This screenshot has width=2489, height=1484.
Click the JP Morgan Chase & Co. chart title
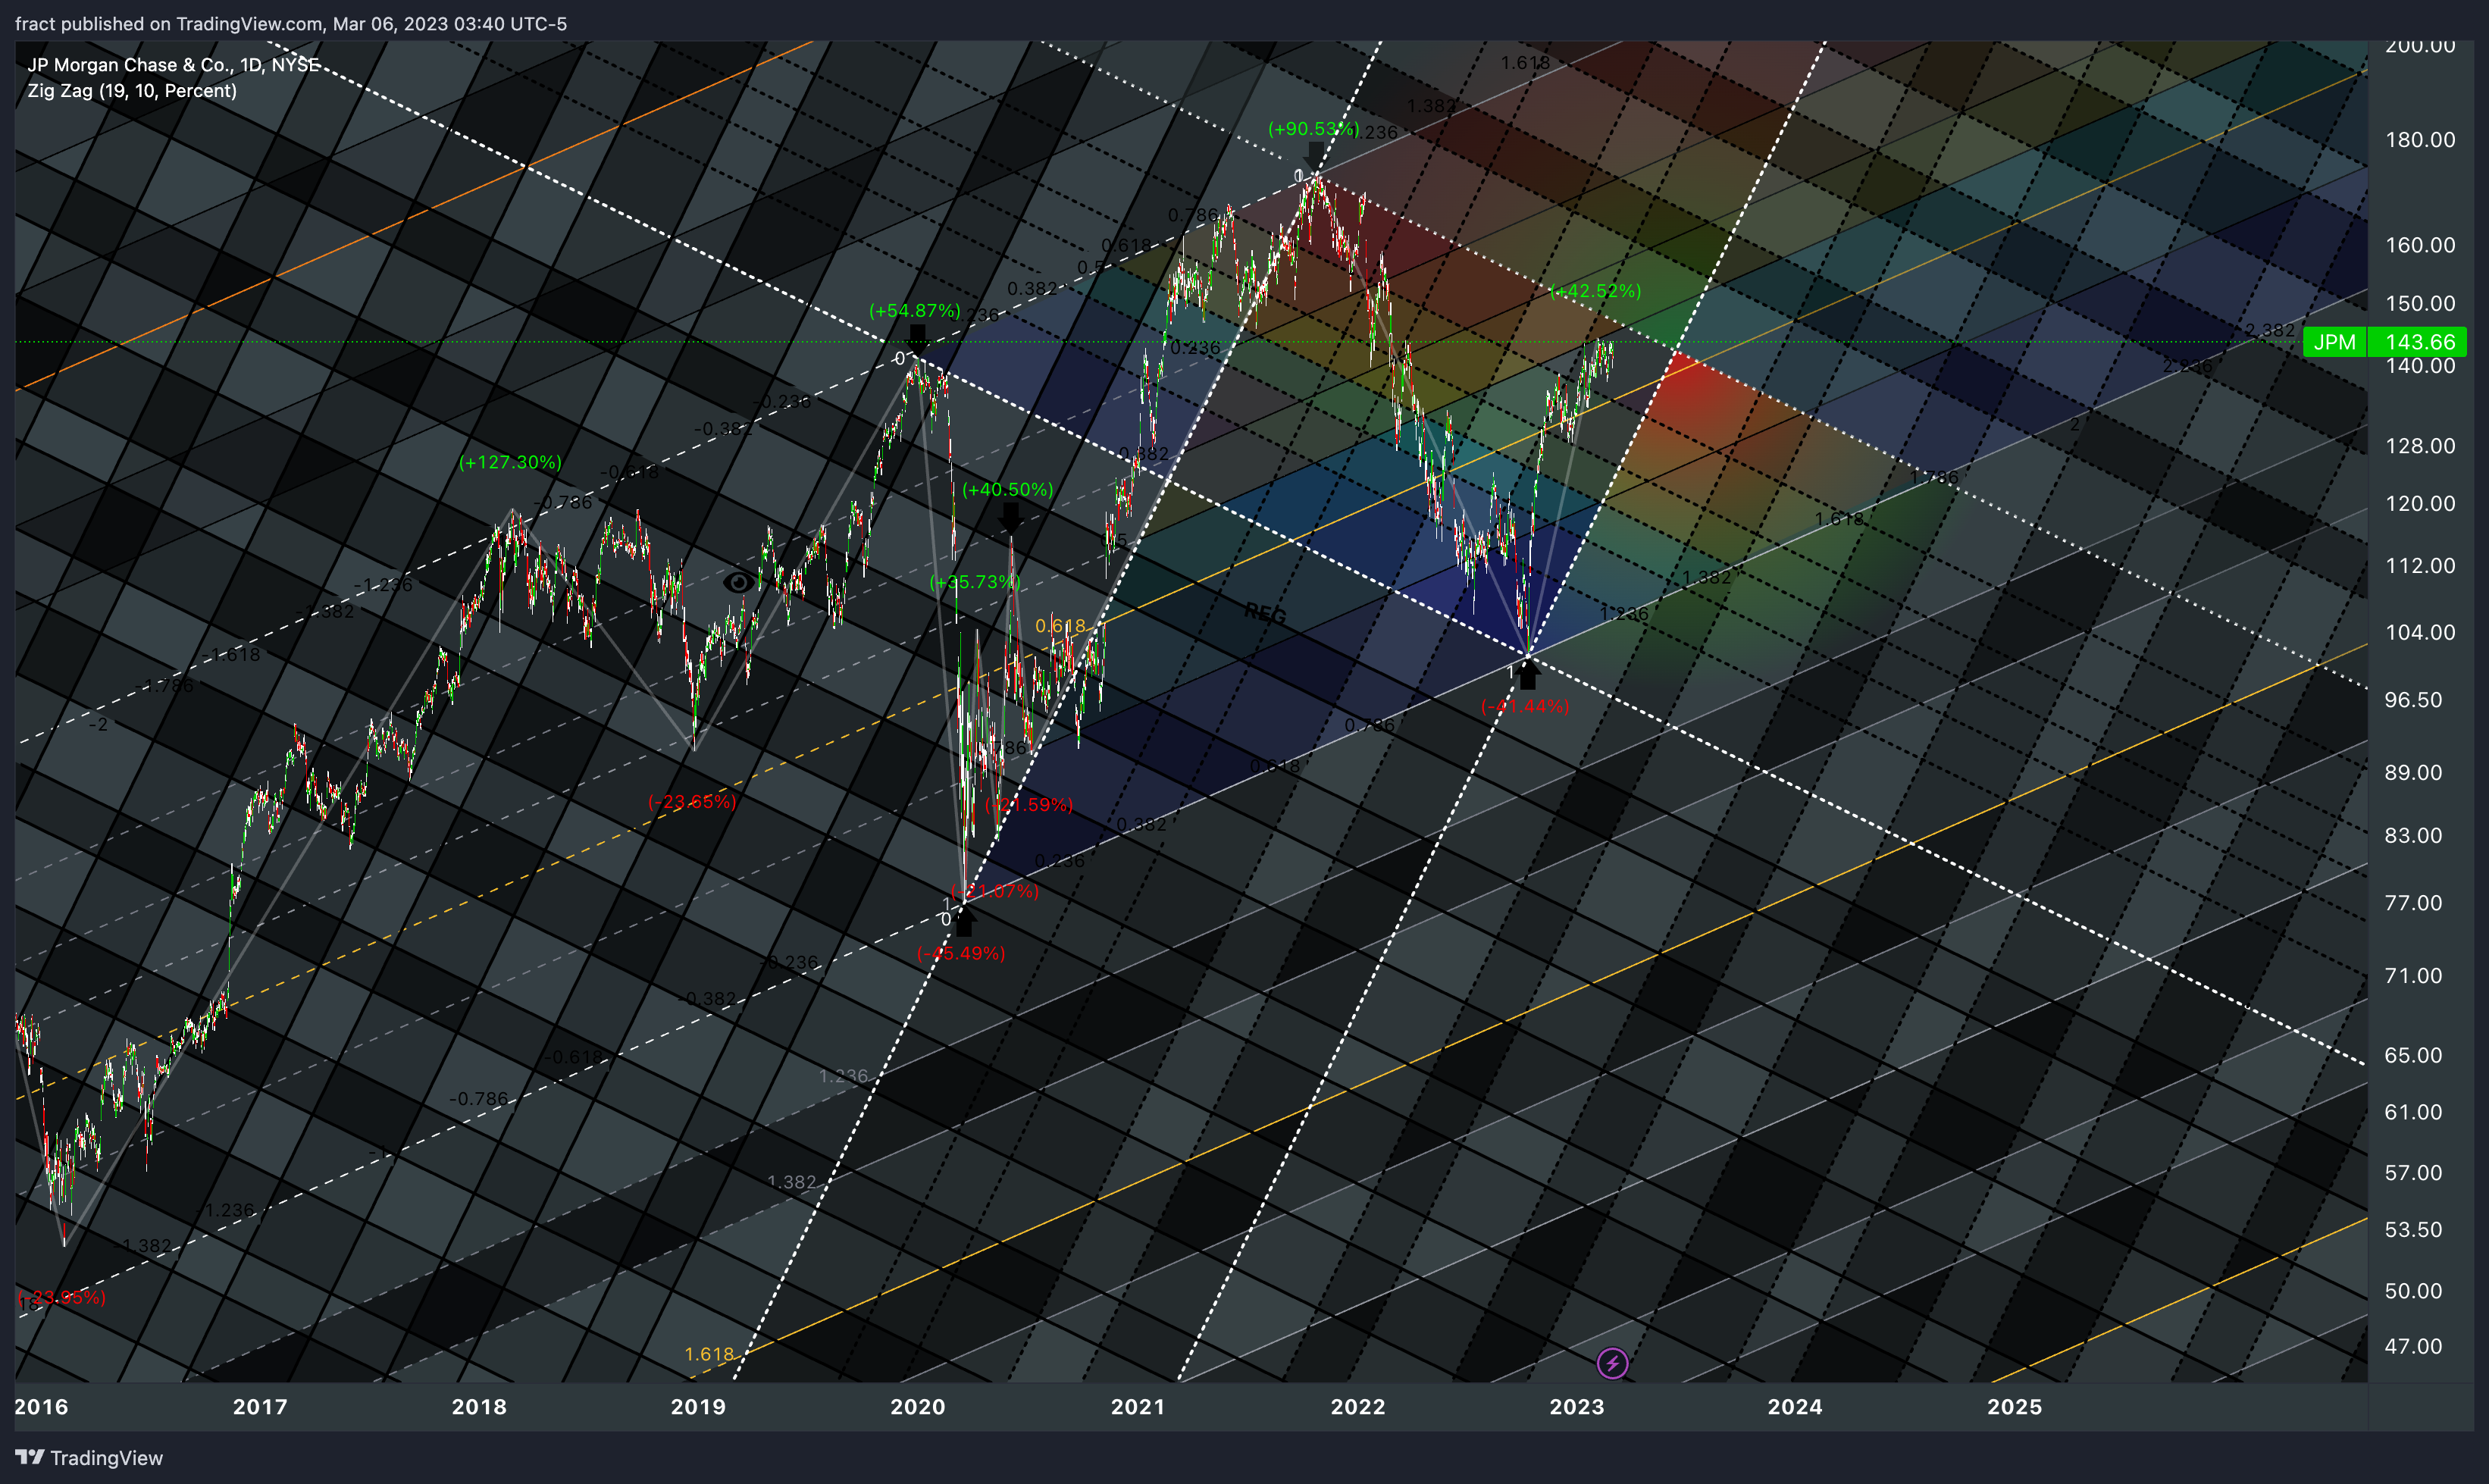[174, 65]
